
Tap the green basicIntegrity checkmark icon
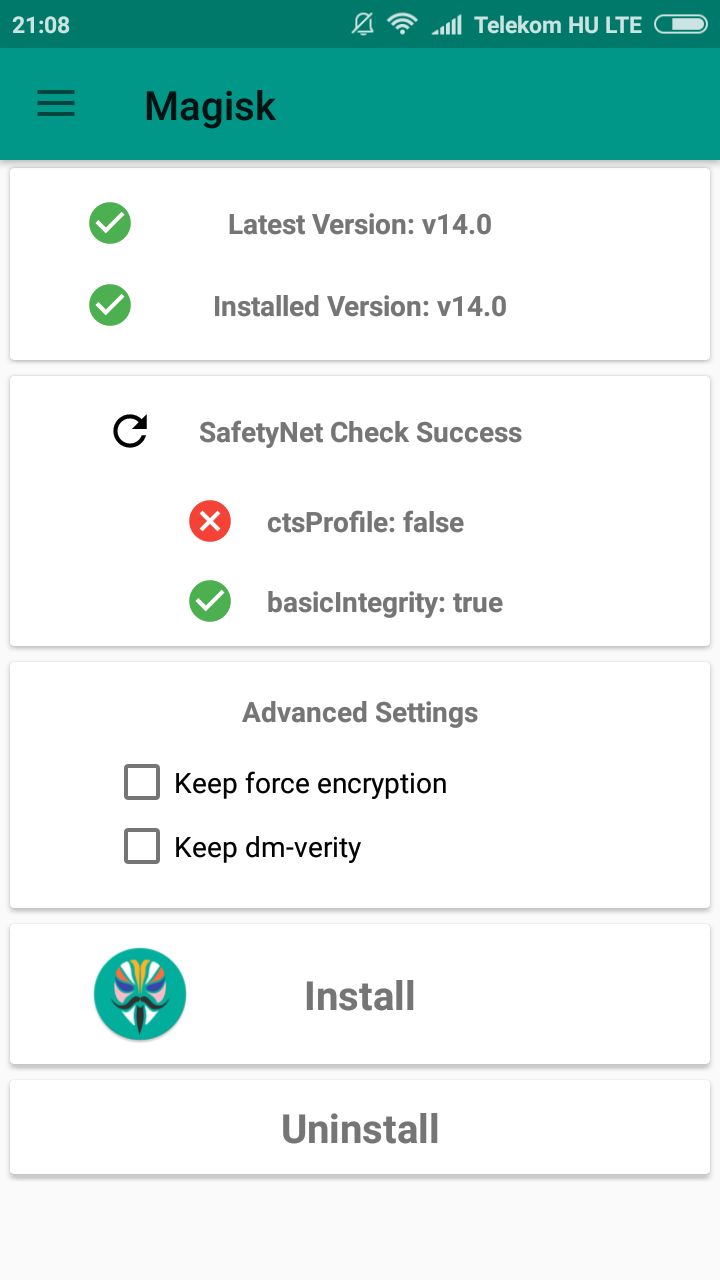(x=210, y=601)
